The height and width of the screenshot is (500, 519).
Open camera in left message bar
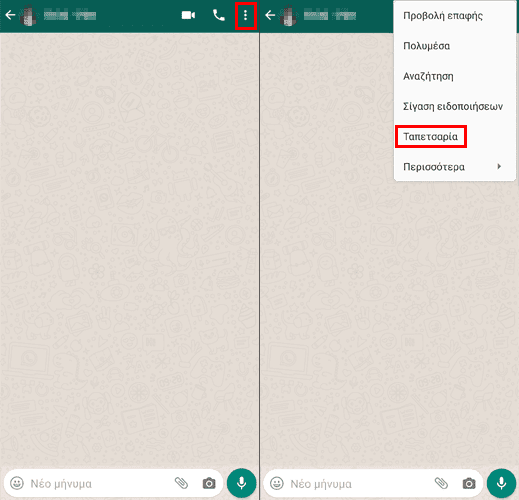point(209,483)
